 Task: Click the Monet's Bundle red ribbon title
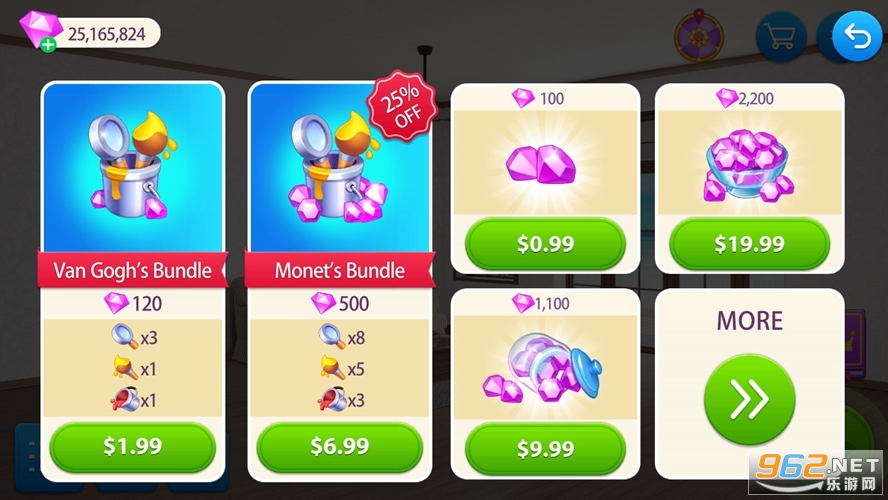coord(339,270)
